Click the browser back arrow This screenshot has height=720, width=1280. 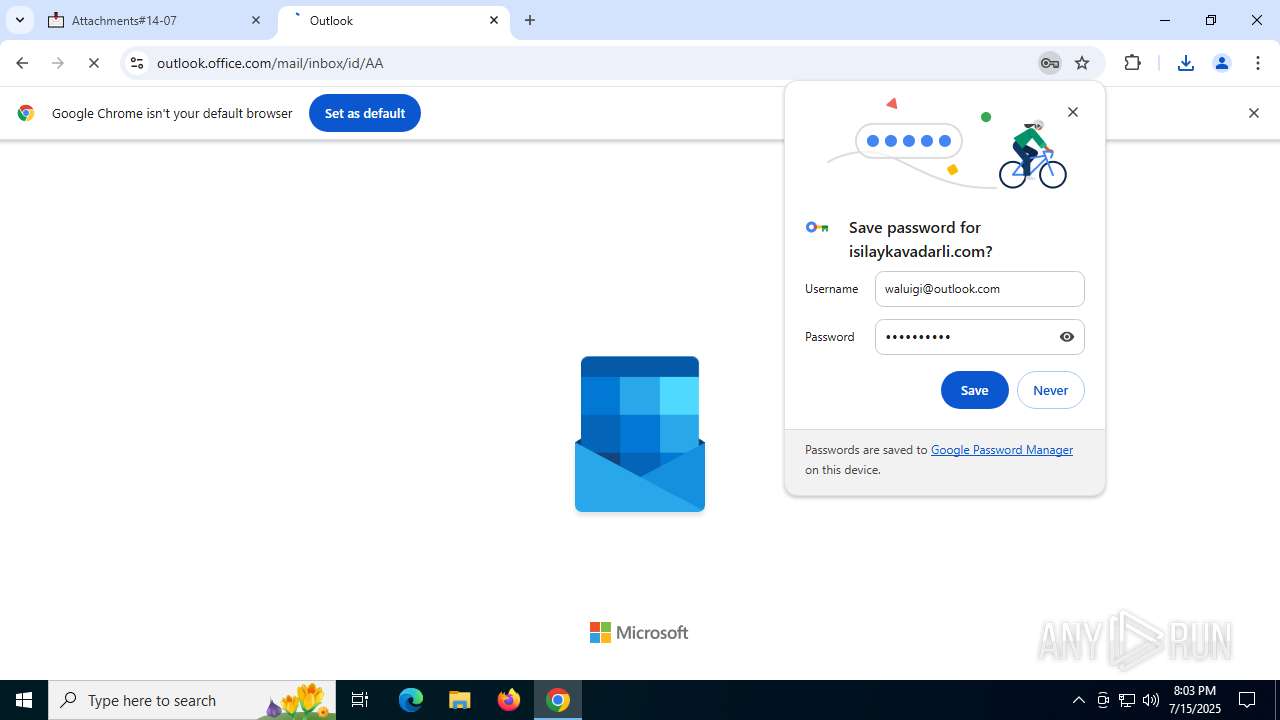[x=22, y=63]
